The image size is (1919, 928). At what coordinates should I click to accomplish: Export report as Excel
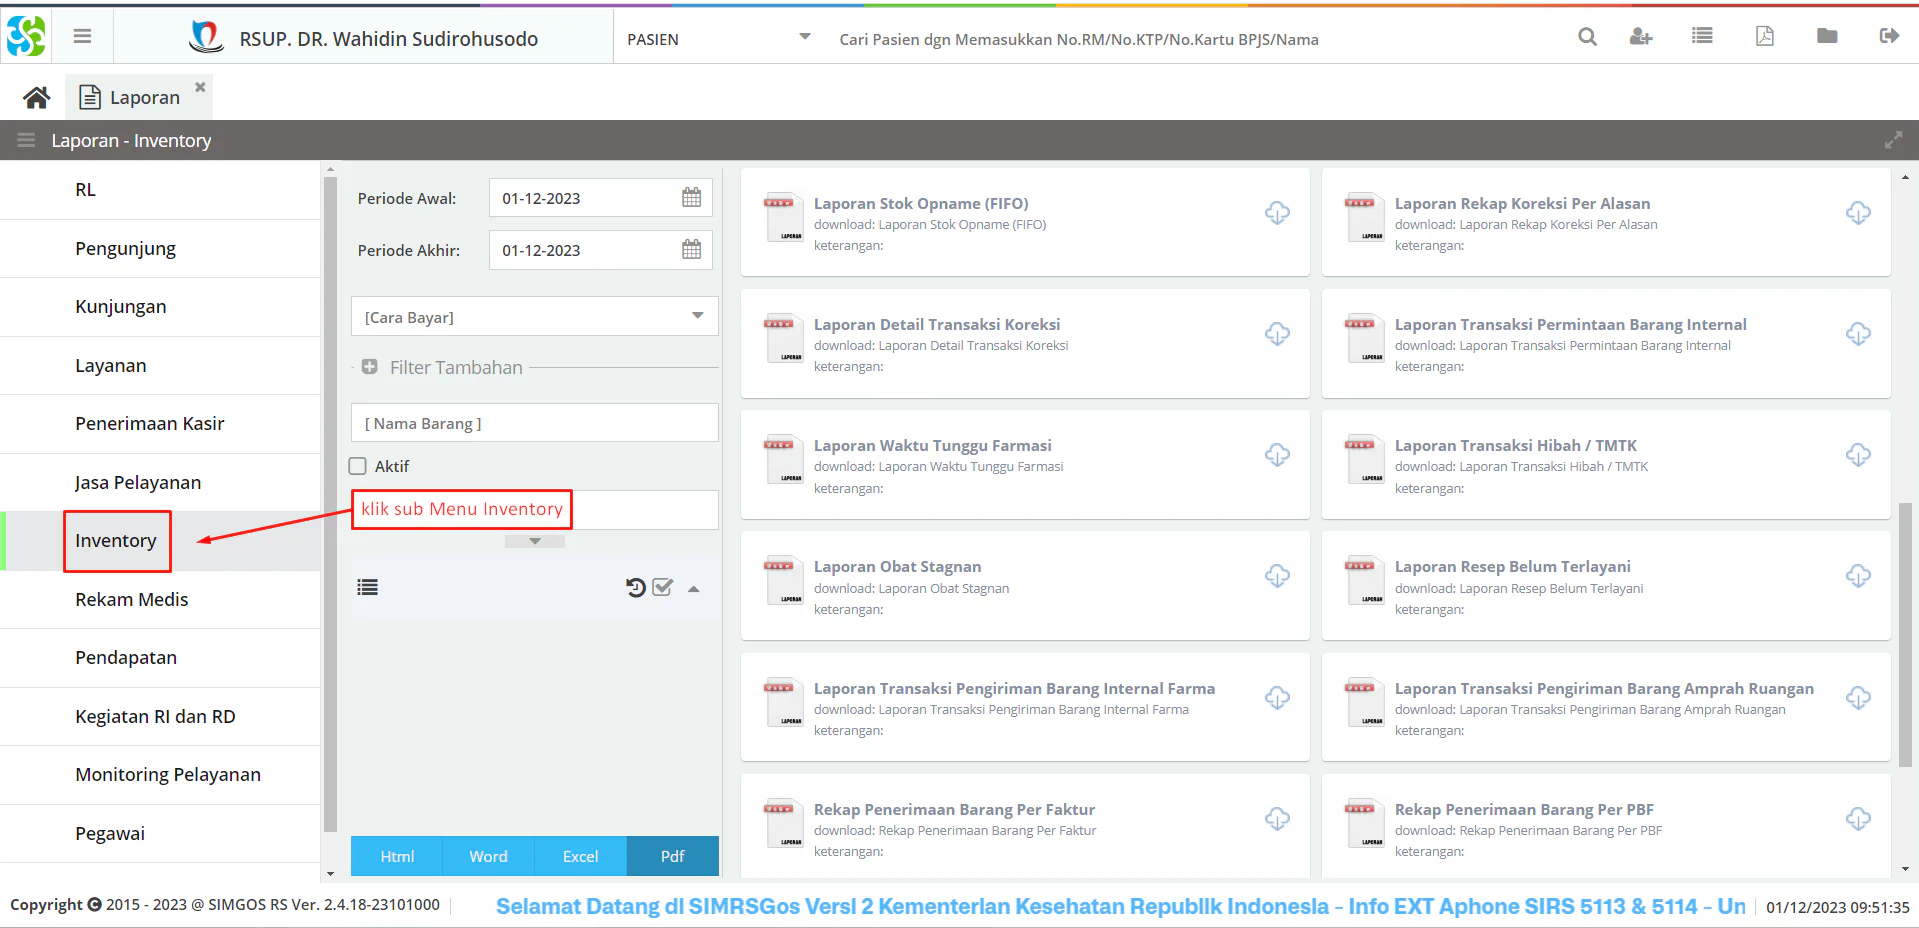pos(581,856)
